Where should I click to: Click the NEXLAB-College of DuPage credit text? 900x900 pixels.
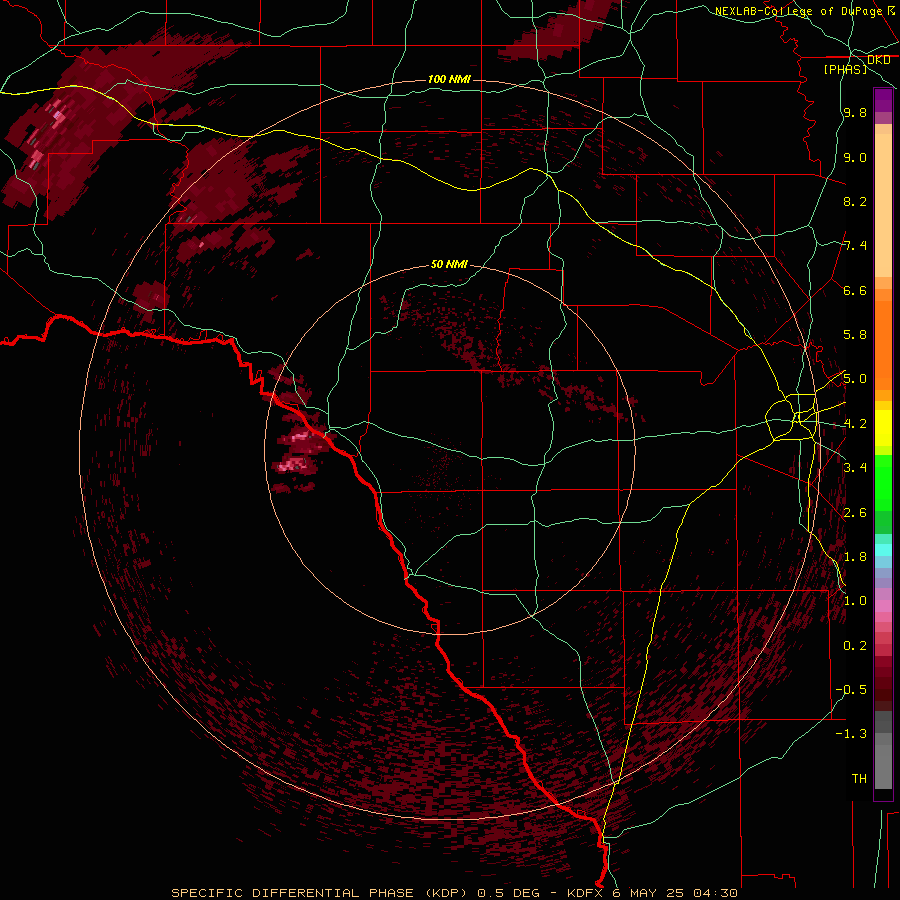point(804,11)
